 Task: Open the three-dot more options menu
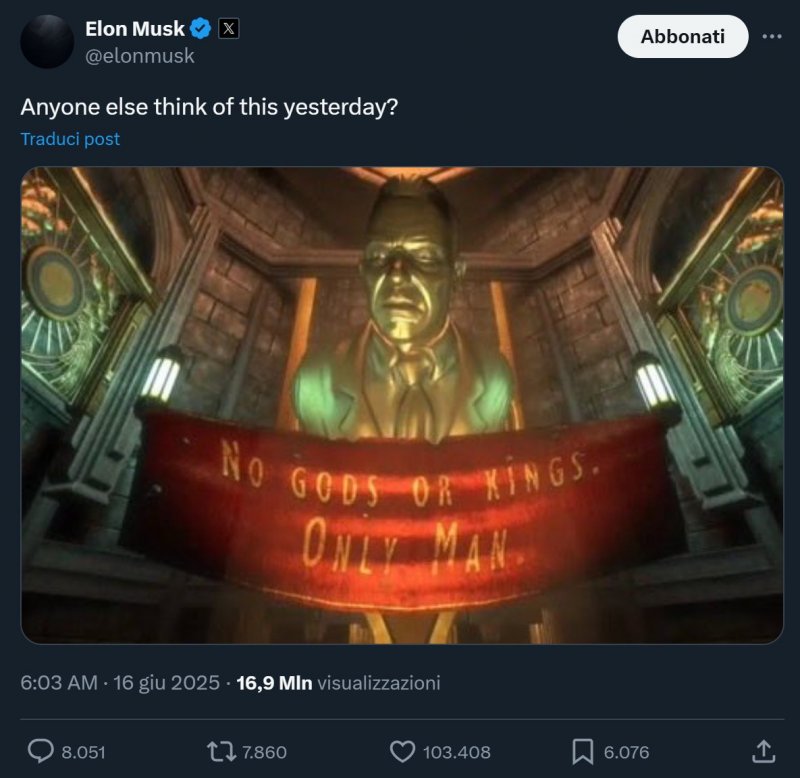(770, 35)
